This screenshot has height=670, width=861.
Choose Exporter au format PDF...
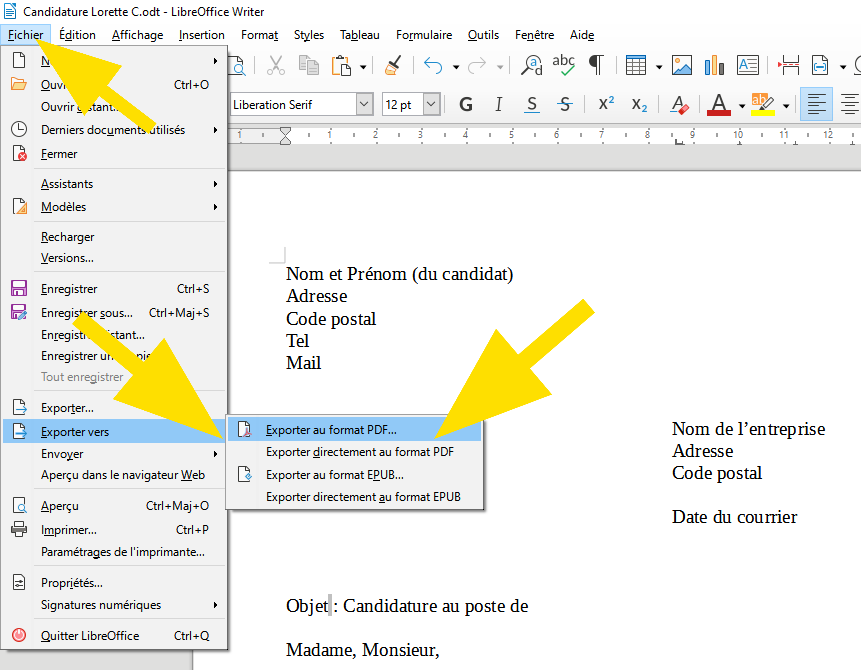[x=355, y=429]
